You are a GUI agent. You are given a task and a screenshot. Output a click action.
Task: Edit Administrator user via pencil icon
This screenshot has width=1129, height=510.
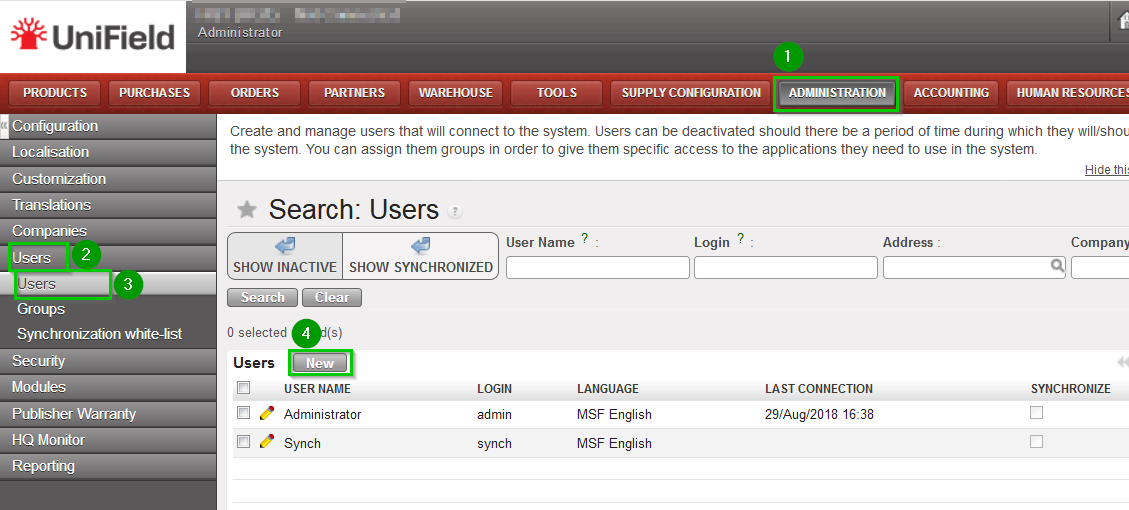266,413
